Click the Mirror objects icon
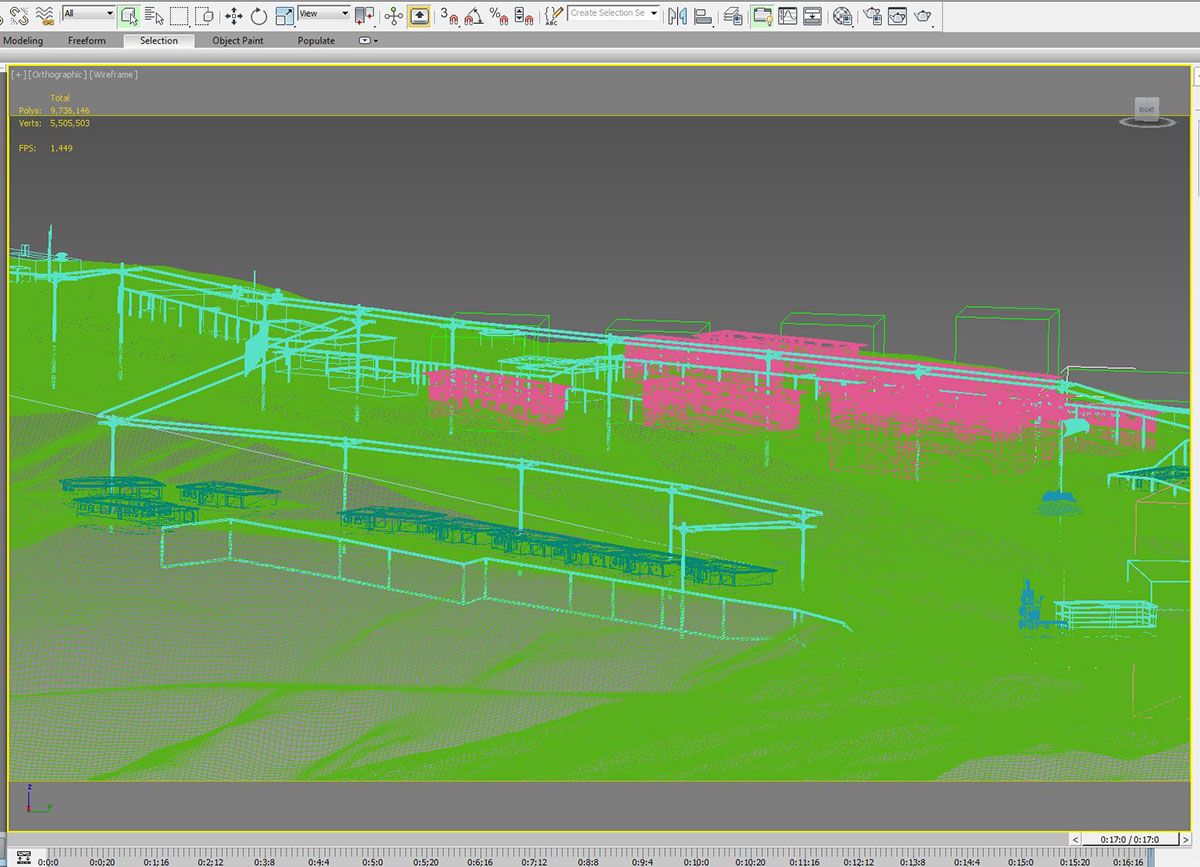Image resolution: width=1200 pixels, height=867 pixels. 678,15
